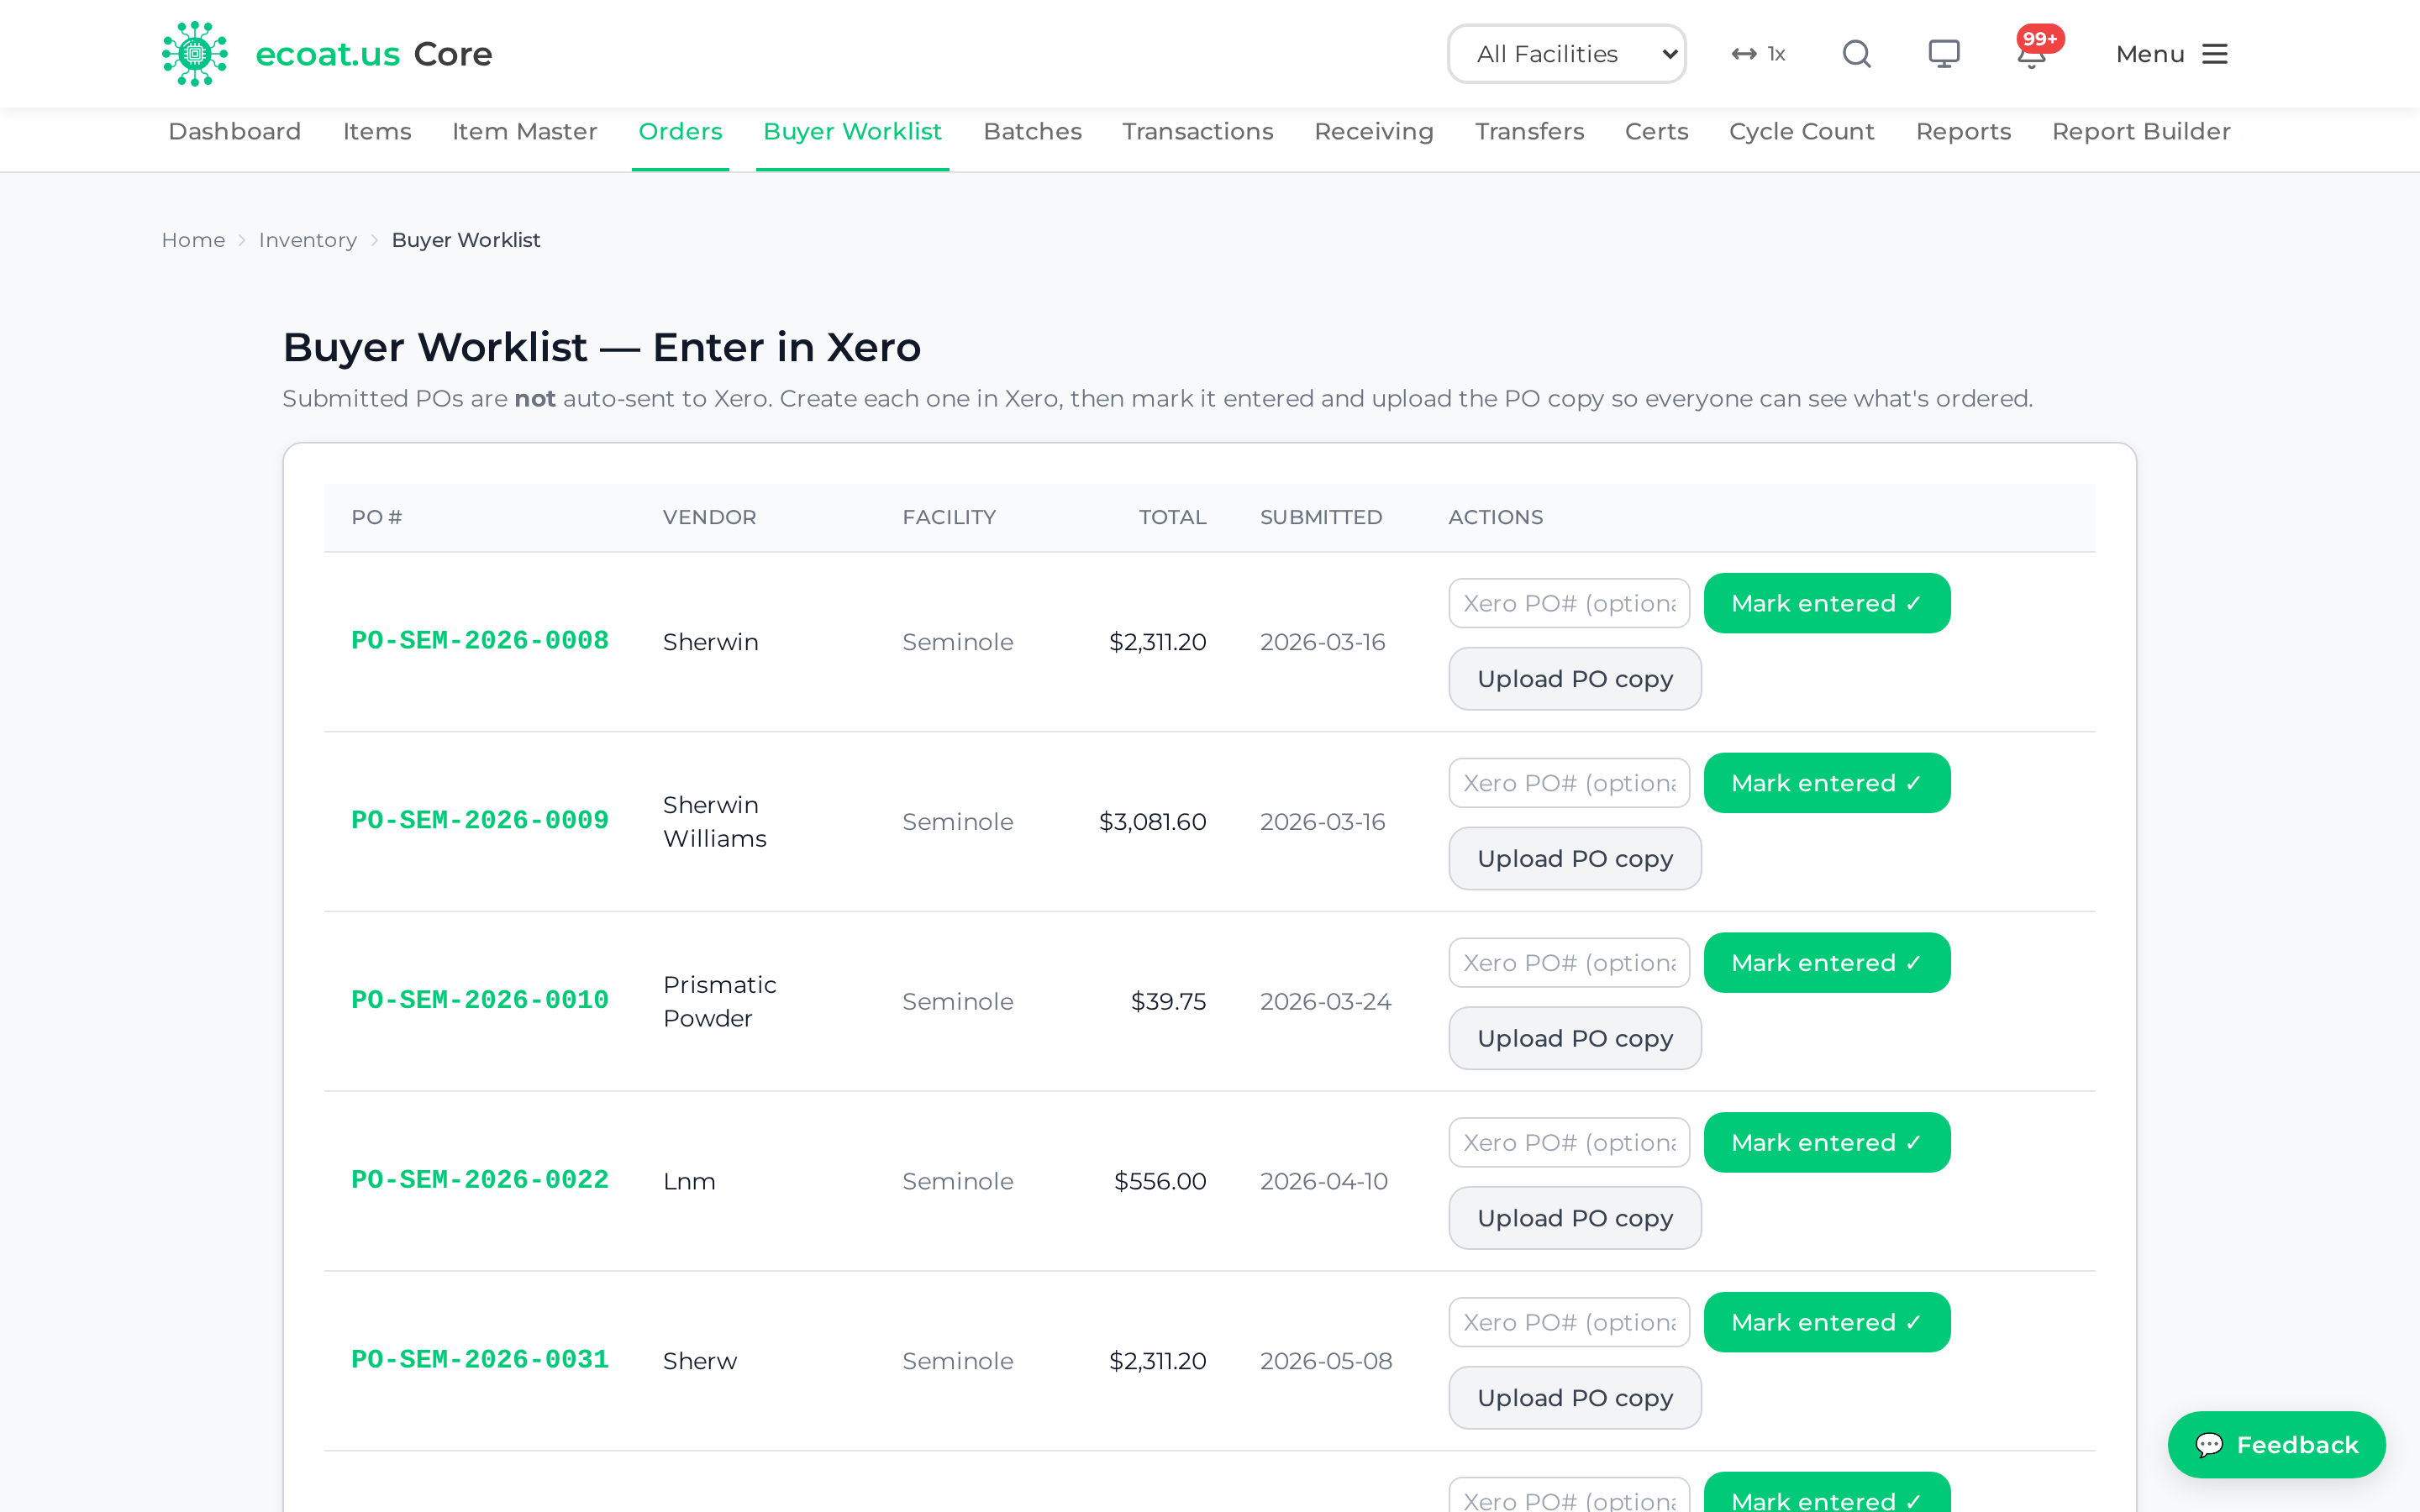
Task: Open PO-SEM-2026-0009 link
Action: [480, 821]
